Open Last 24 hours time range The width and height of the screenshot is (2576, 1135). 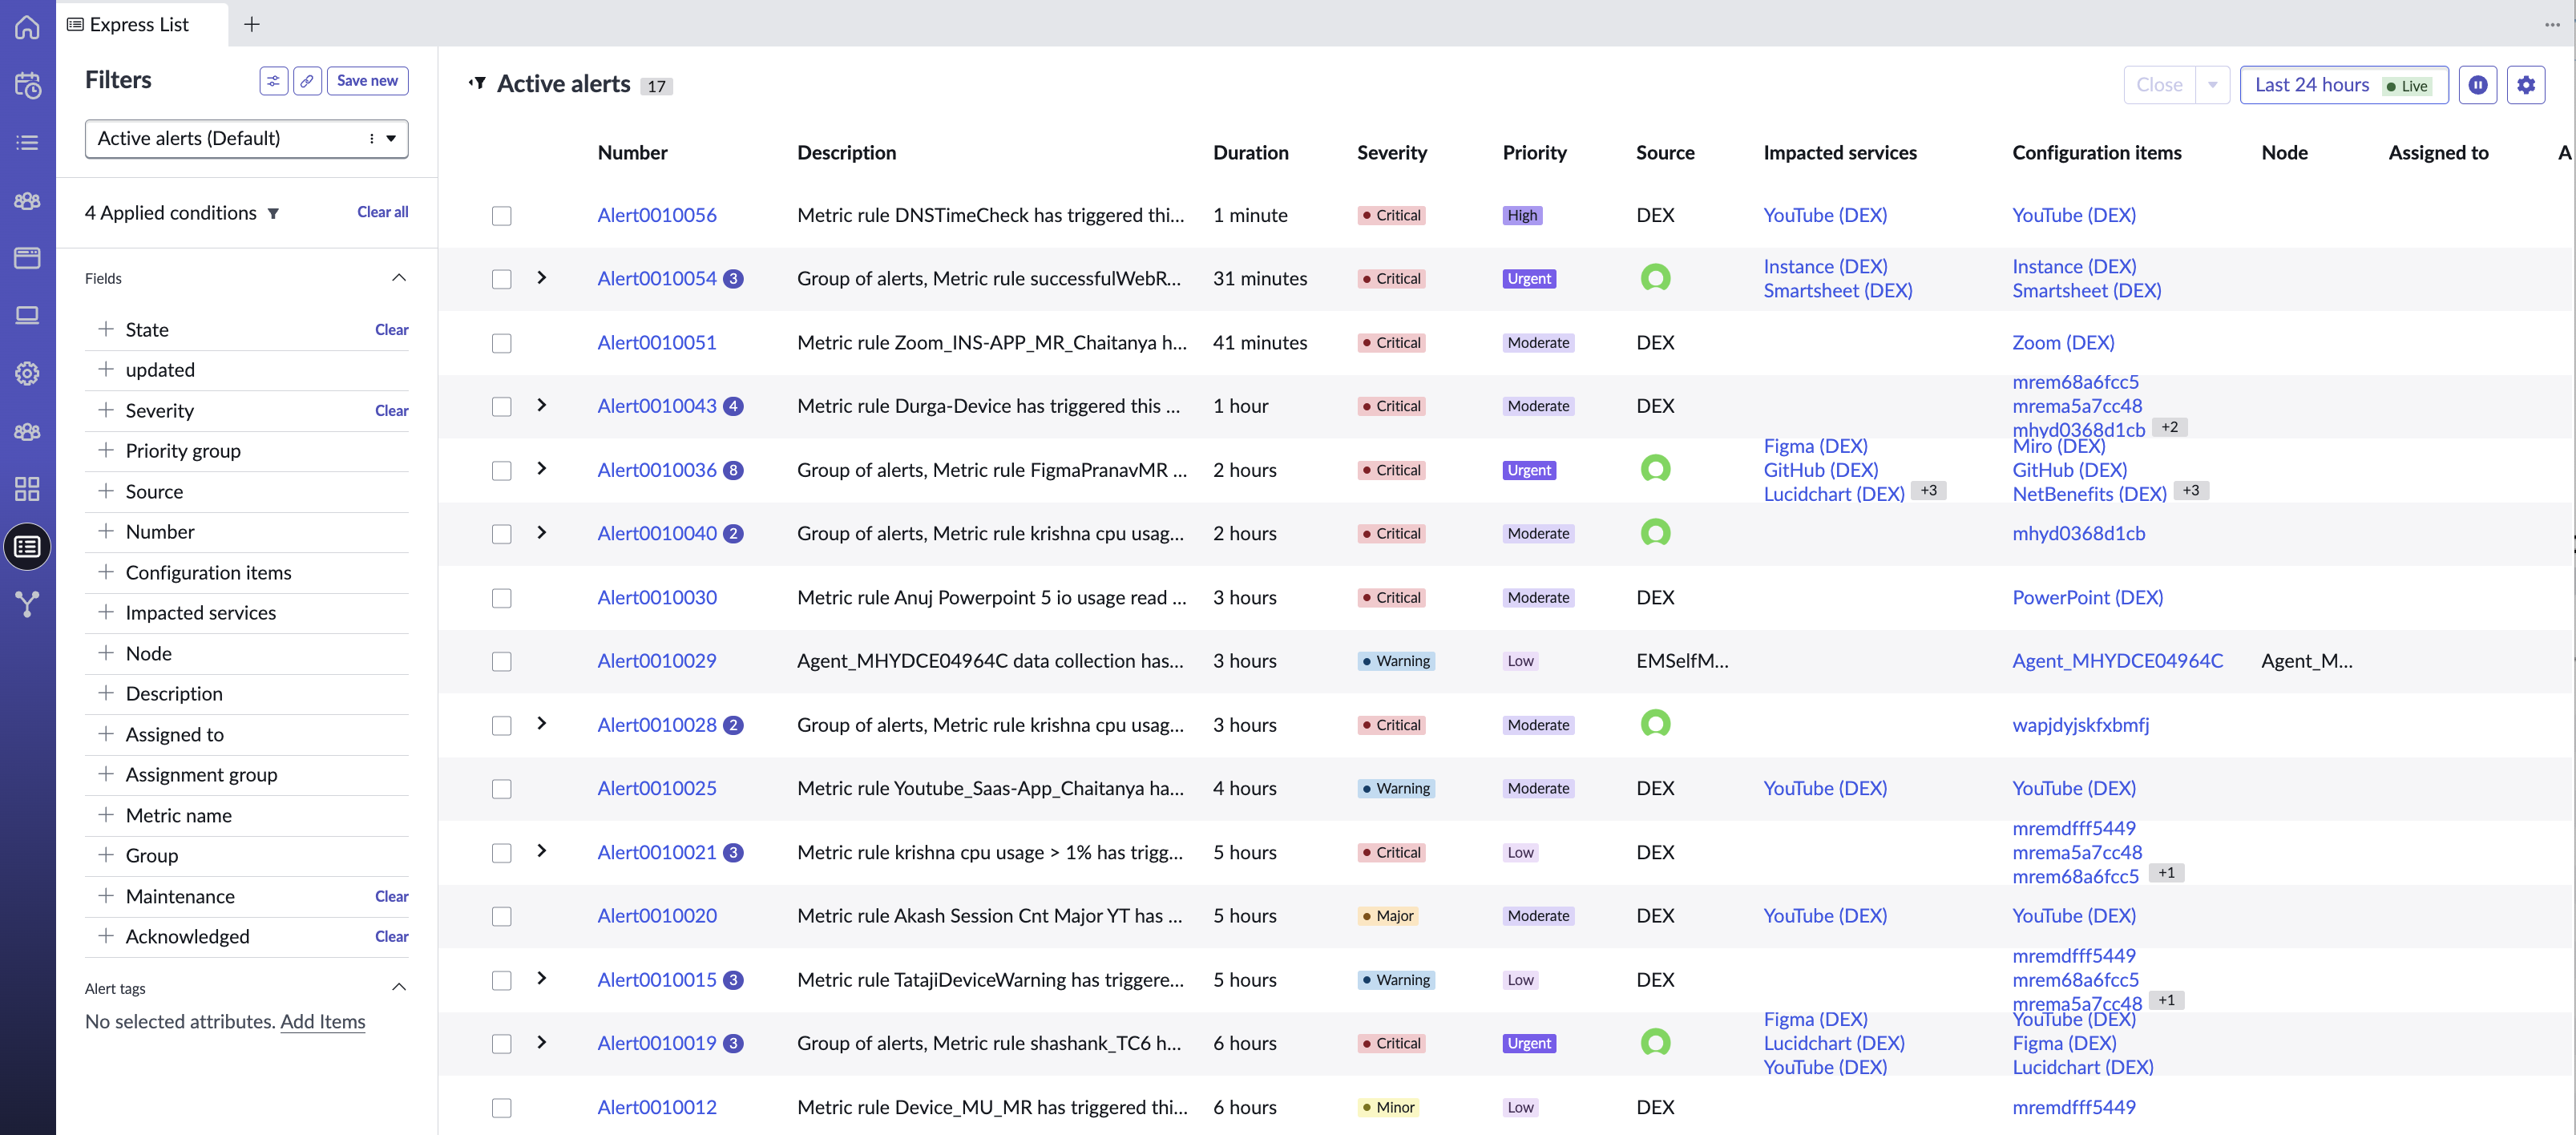(x=2343, y=85)
